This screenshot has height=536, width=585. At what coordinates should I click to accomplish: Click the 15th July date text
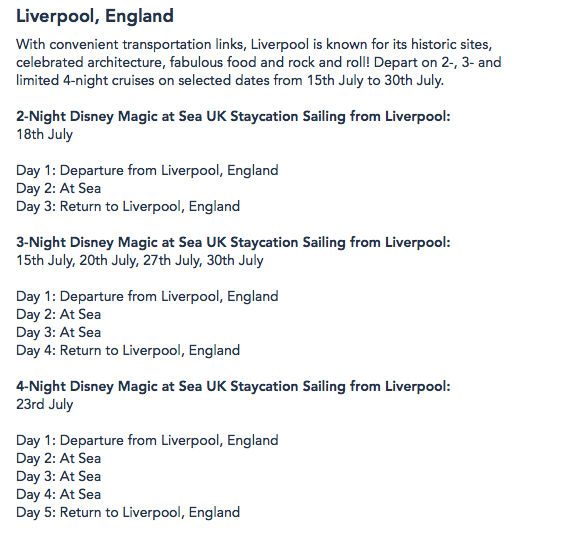tap(45, 260)
